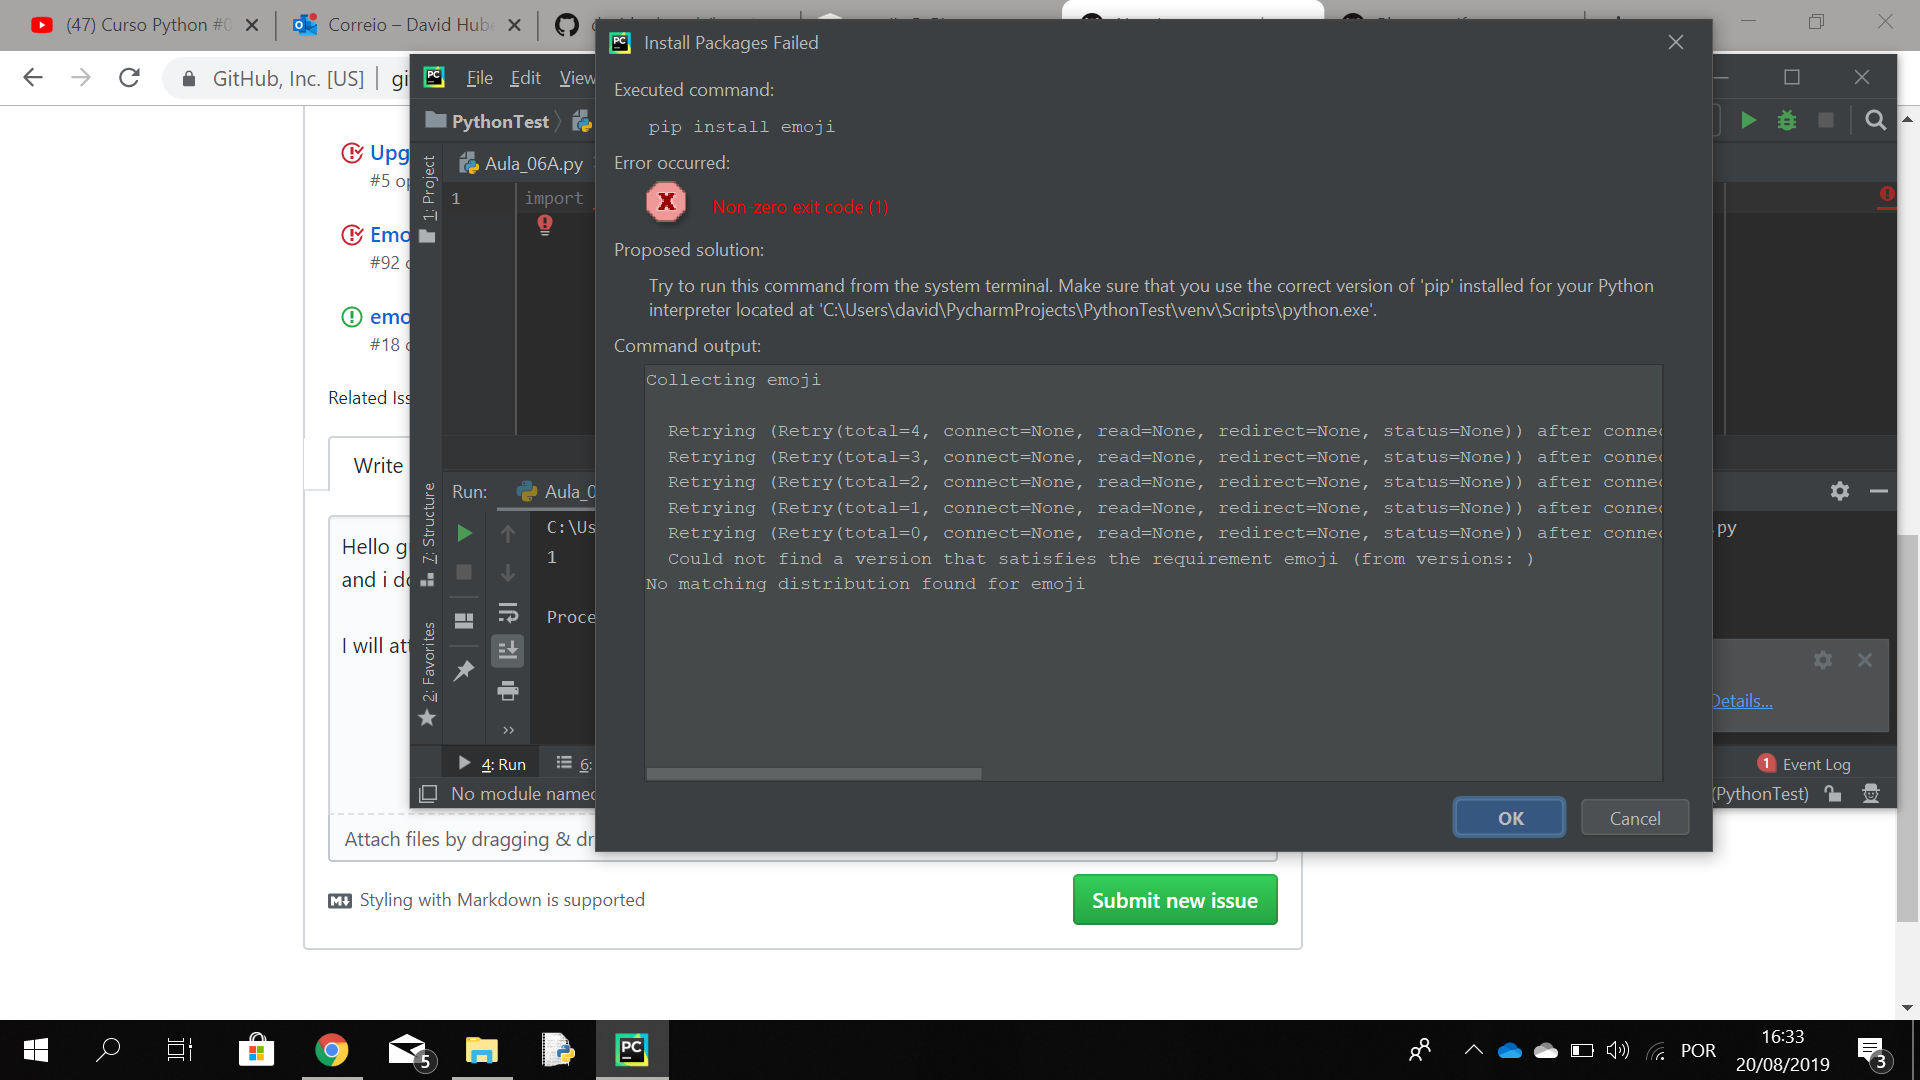1920x1080 pixels.
Task: Click the horizontal scrollbar under the command output
Action: click(813, 773)
